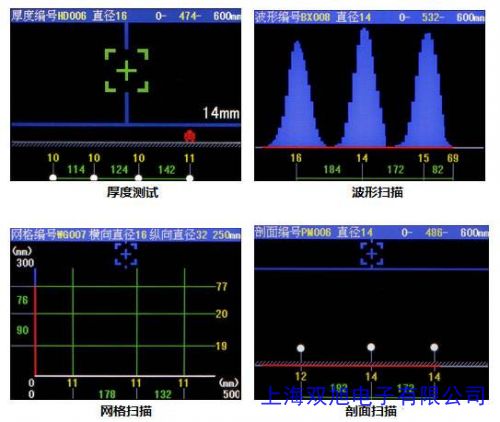Click the green spacing value 132
The image size is (500, 422).
[163, 394]
